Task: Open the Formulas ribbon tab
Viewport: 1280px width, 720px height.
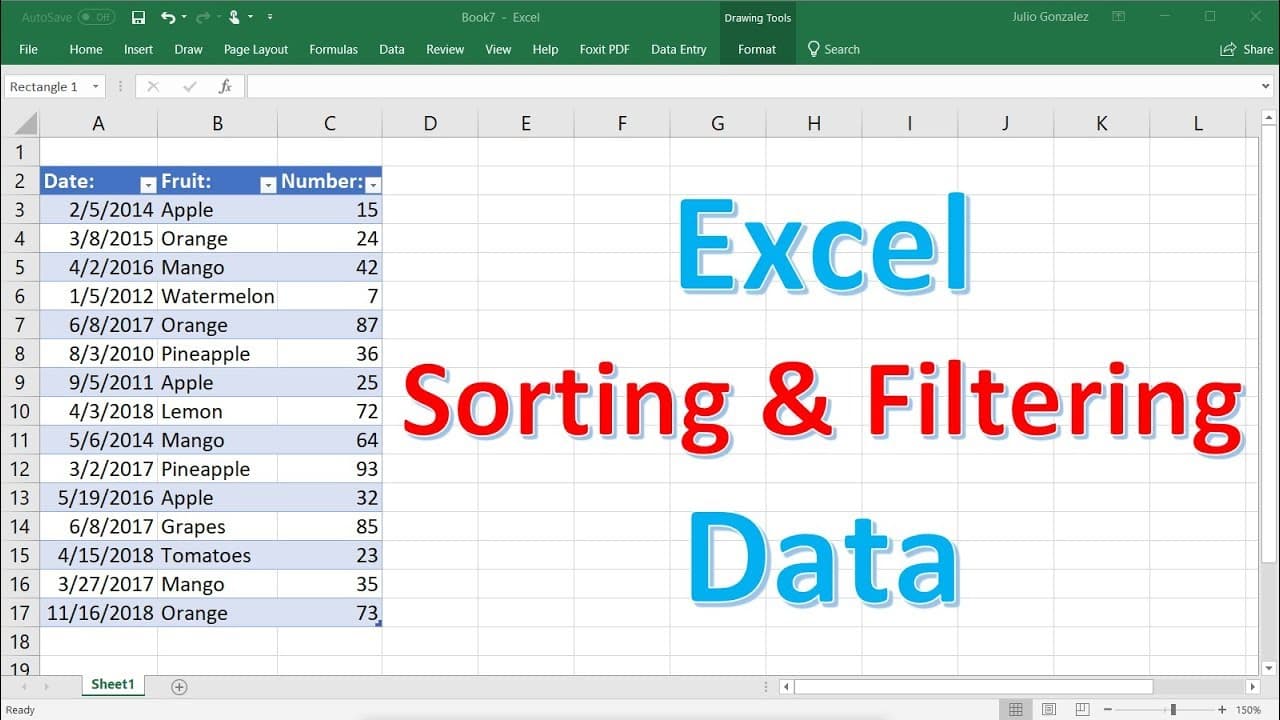Action: (x=333, y=49)
